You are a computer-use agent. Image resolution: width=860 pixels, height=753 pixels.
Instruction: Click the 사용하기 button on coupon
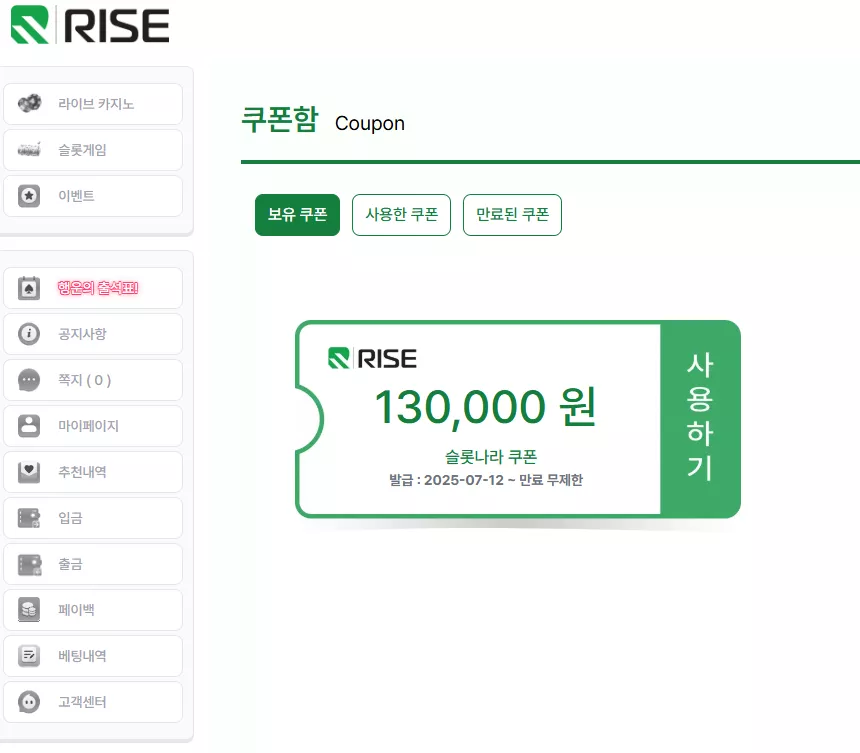(700, 418)
